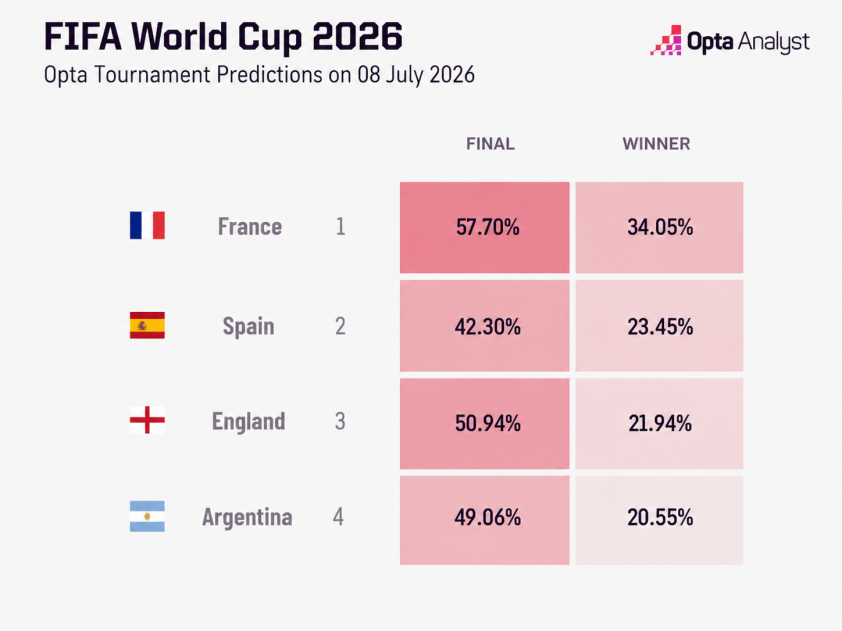This screenshot has width=842, height=631.
Task: Click Argentina's 20.55% winner cell
Action: pos(659,520)
